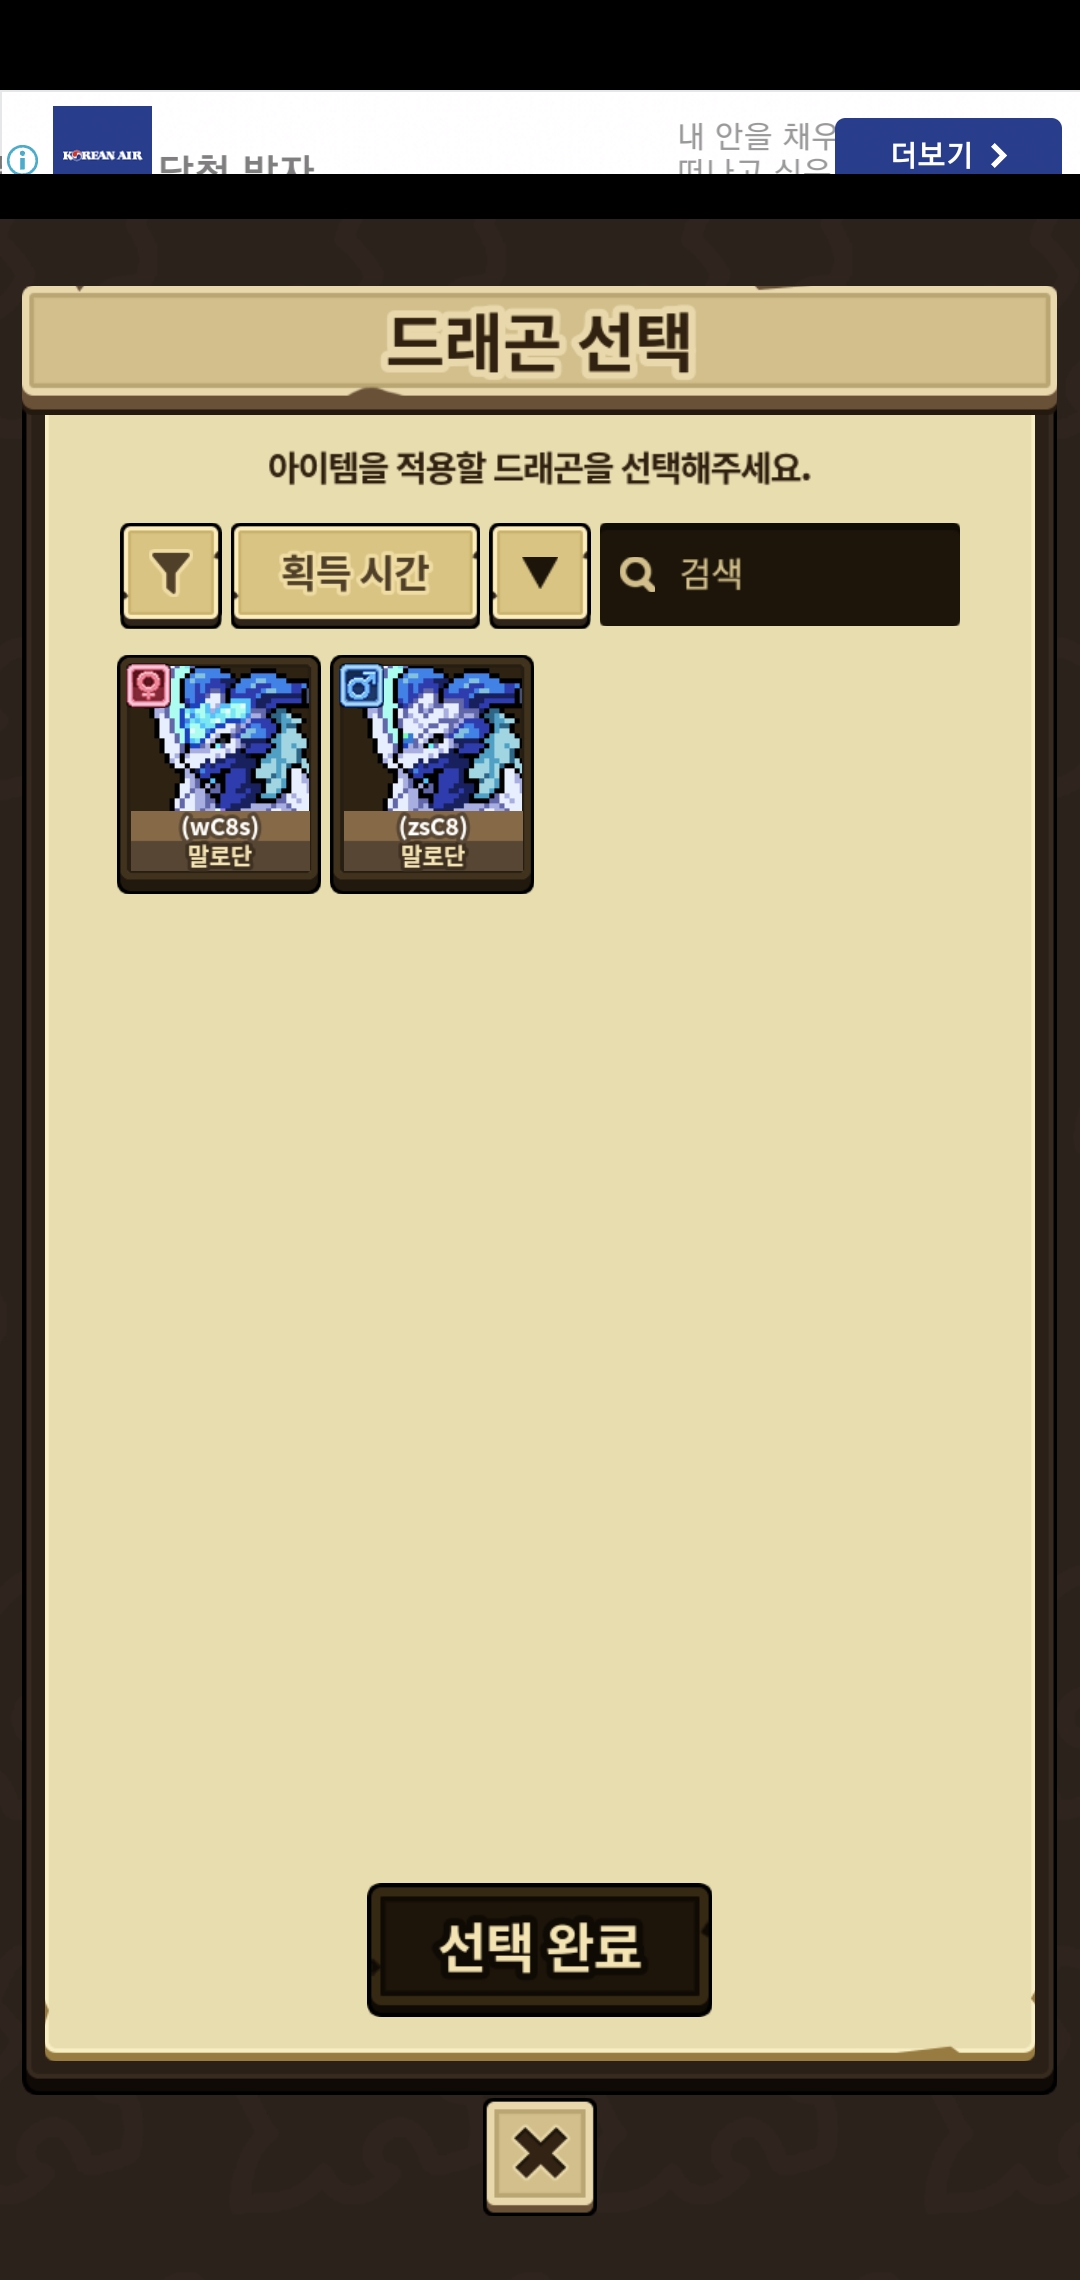Click the 검색 search input field
The image size is (1080, 2280).
click(x=780, y=575)
